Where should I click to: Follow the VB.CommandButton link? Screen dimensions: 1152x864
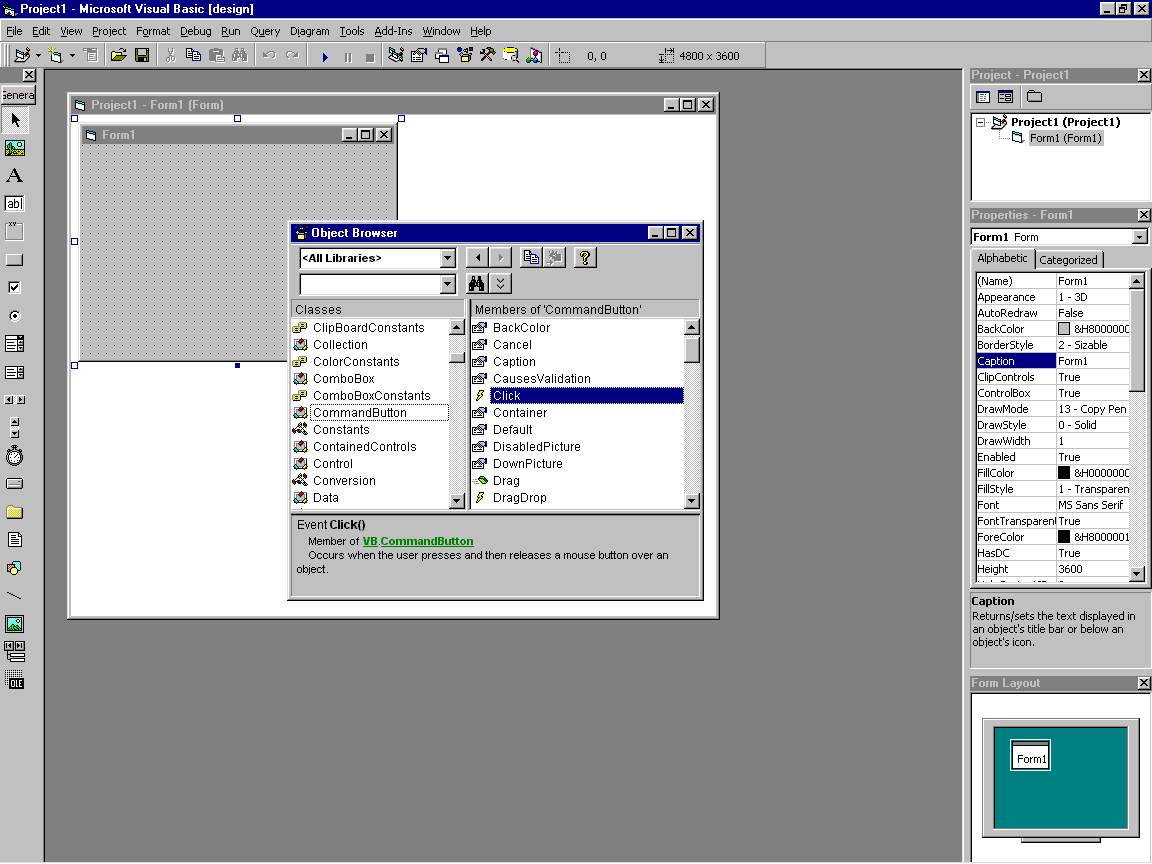418,541
